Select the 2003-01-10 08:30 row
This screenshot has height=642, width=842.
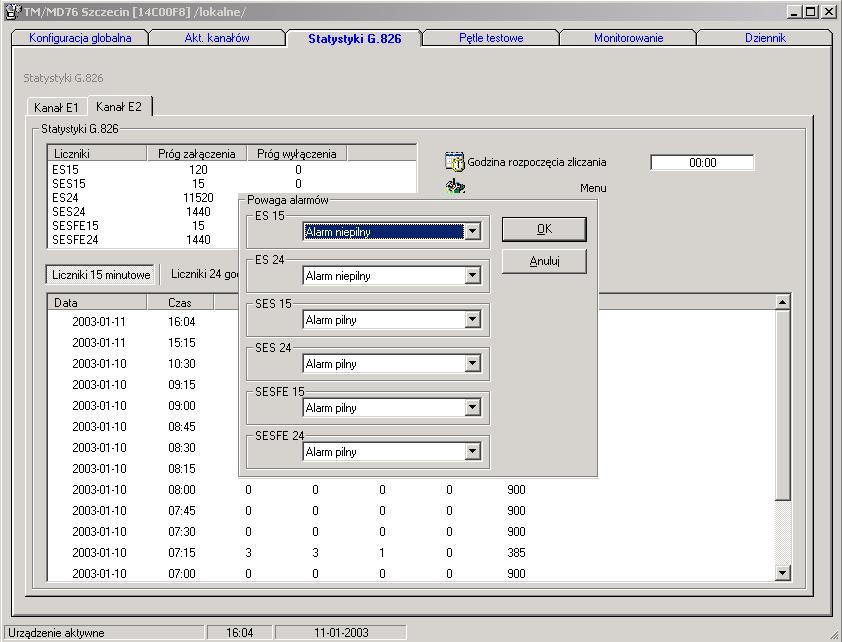click(x=143, y=447)
